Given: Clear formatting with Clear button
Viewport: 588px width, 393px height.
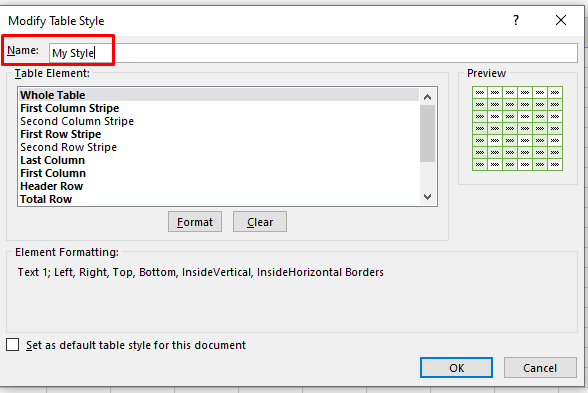Looking at the screenshot, I should click(260, 222).
